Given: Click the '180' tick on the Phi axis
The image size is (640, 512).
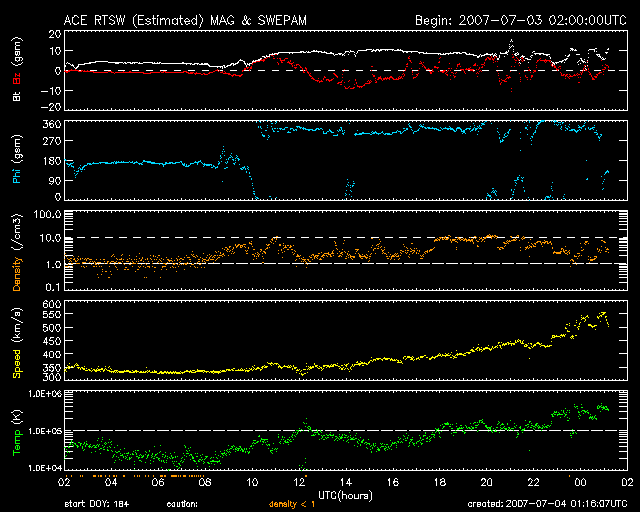Looking at the screenshot, I should tap(52, 161).
